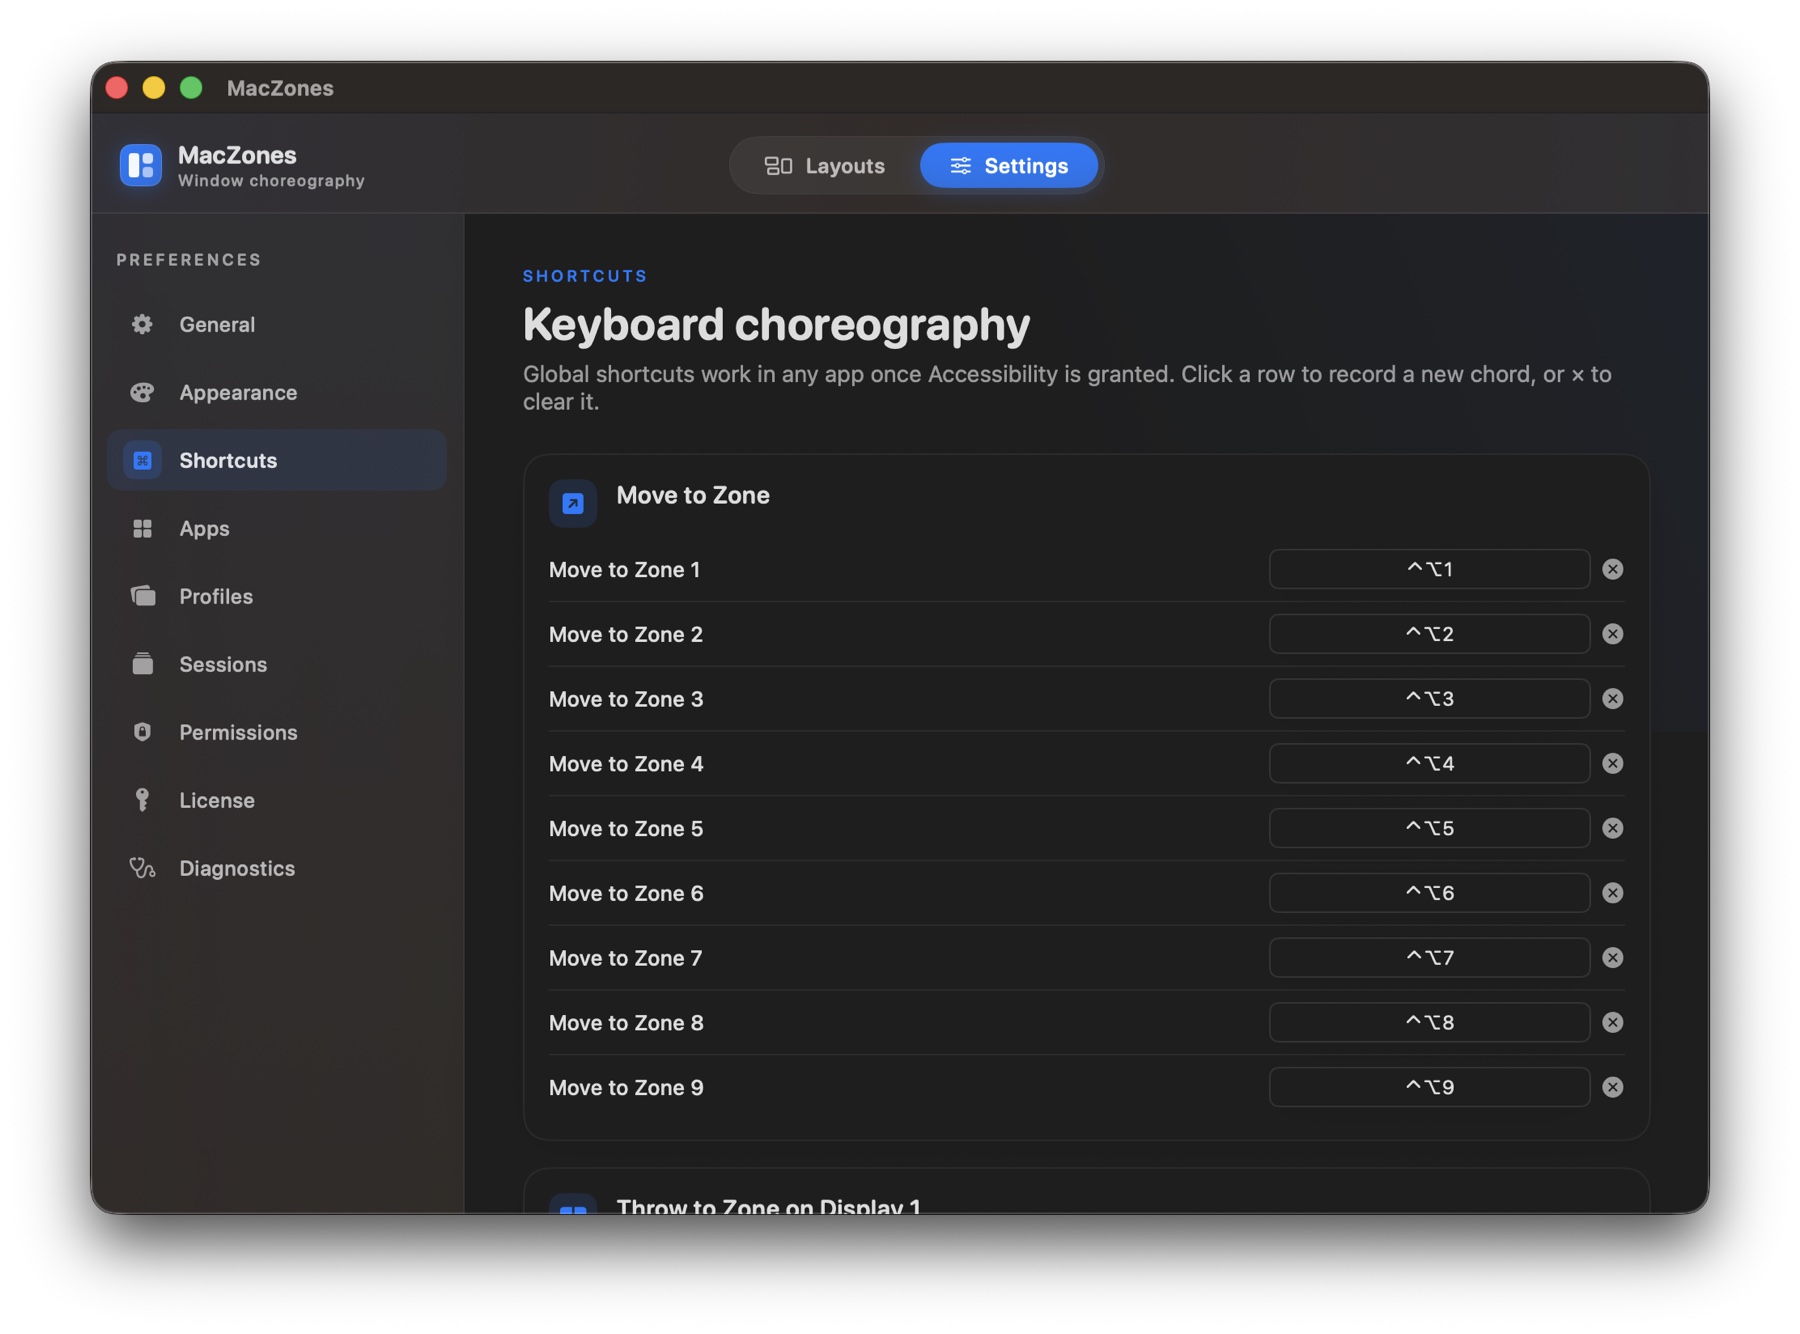Click the Apps grid icon
This screenshot has height=1334, width=1800.
[142, 528]
